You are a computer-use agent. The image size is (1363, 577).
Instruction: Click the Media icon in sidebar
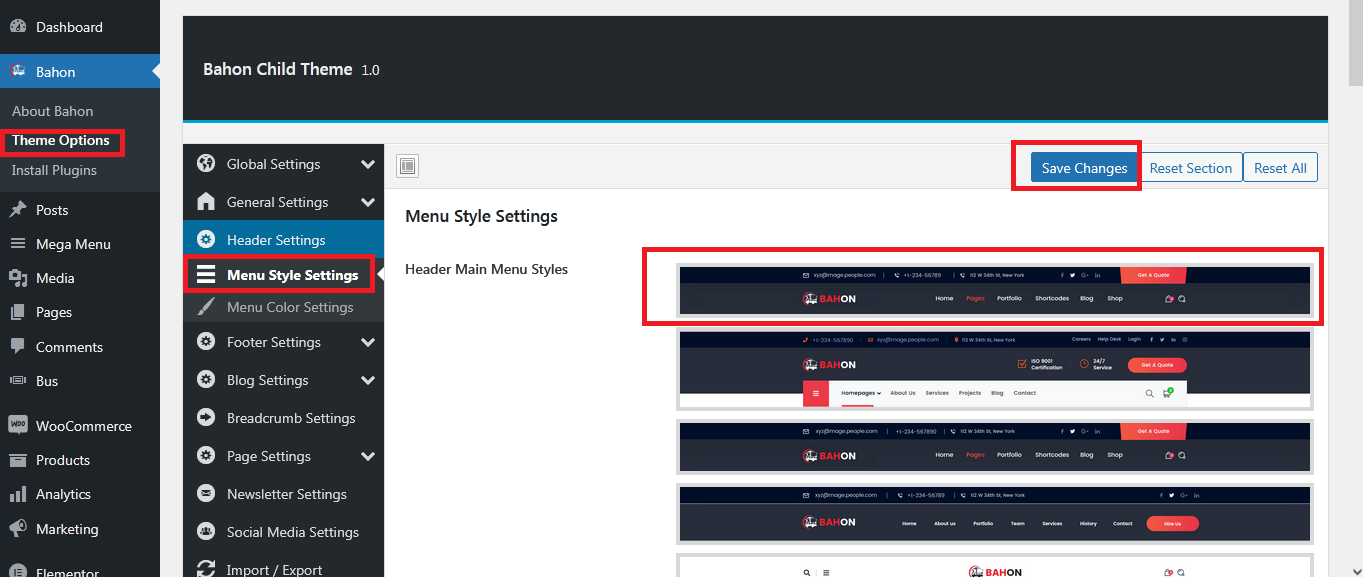18,278
